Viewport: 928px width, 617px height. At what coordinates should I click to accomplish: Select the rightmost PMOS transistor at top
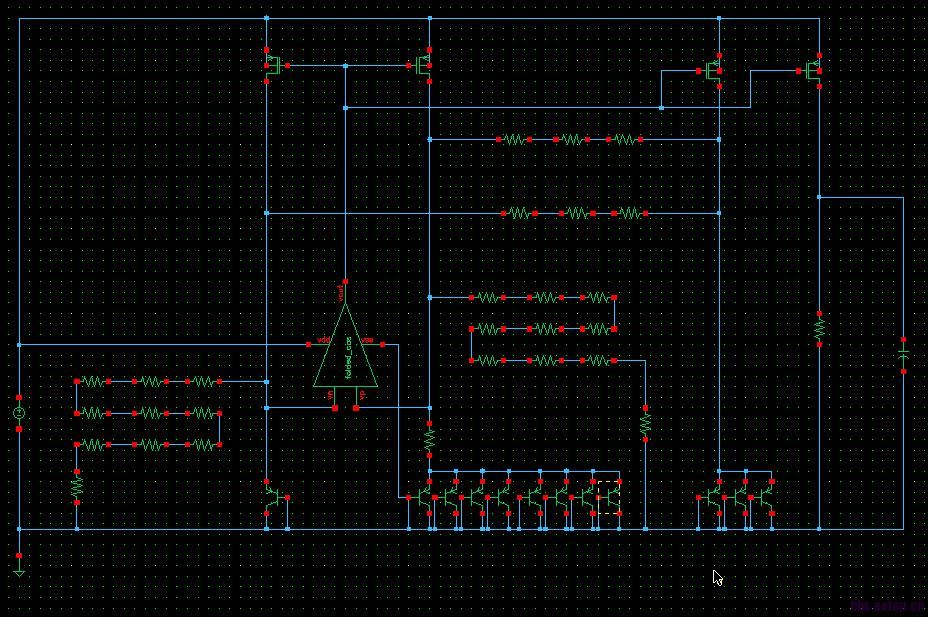813,71
